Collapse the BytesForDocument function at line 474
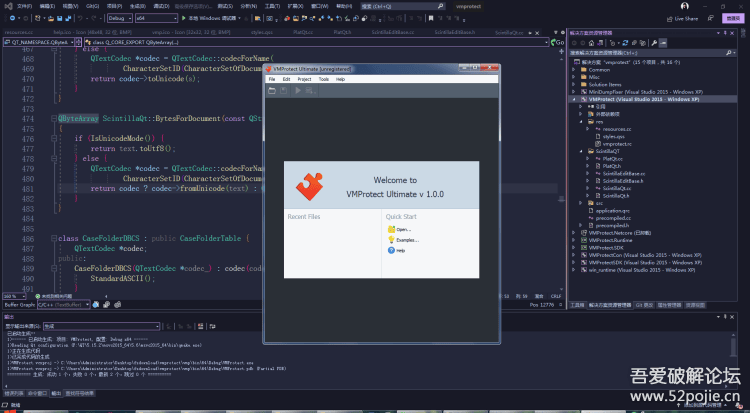 pyautogui.click(x=54, y=119)
